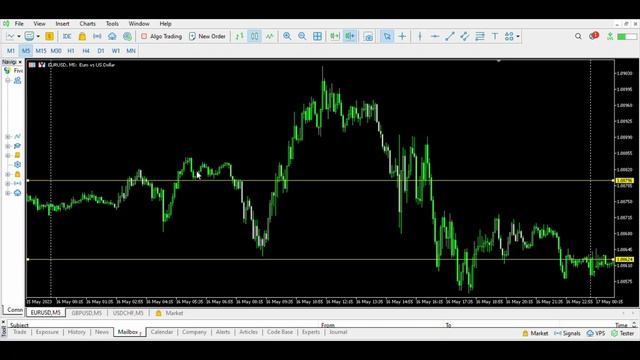The image size is (640, 360).
Task: Switch to M1 timeframe
Action: (x=11, y=51)
